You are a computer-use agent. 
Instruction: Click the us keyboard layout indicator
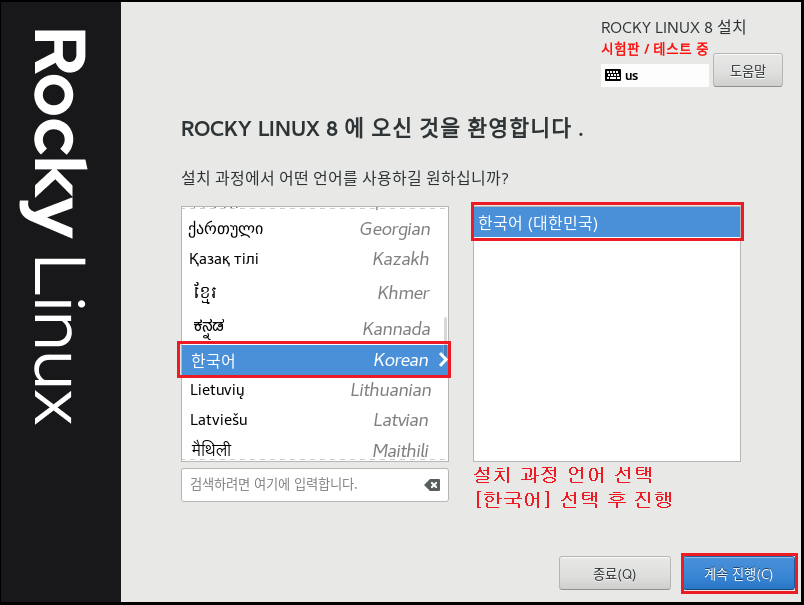[x=655, y=75]
